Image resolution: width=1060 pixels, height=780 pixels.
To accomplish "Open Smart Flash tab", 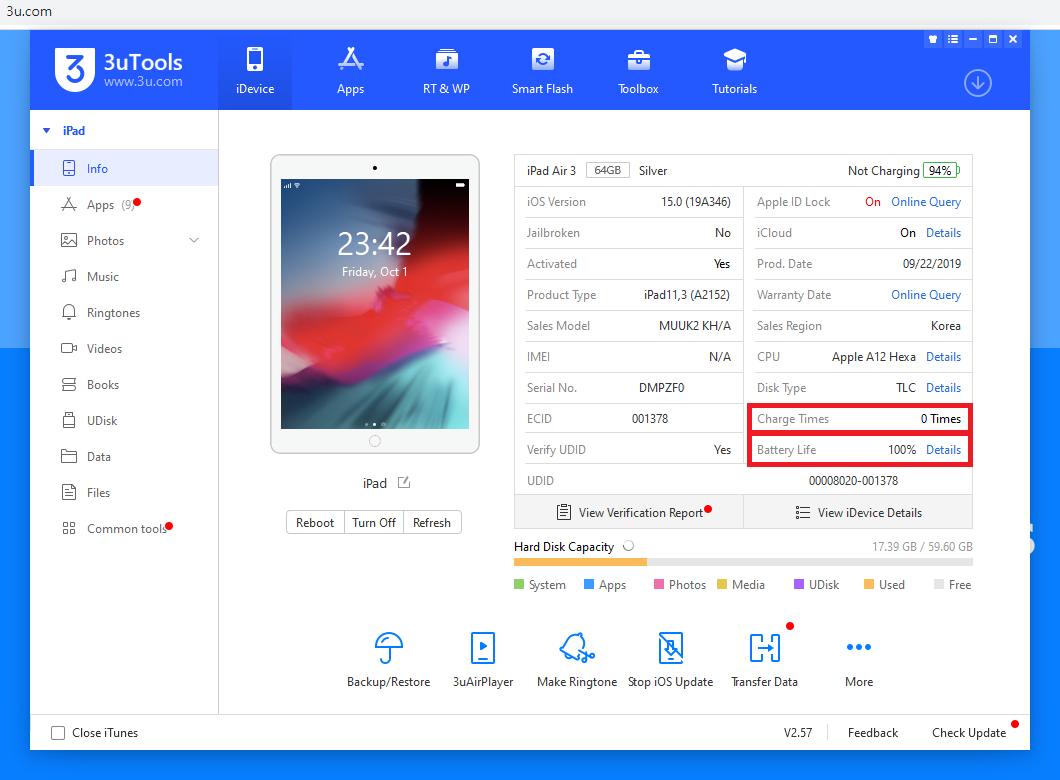I will [542, 70].
